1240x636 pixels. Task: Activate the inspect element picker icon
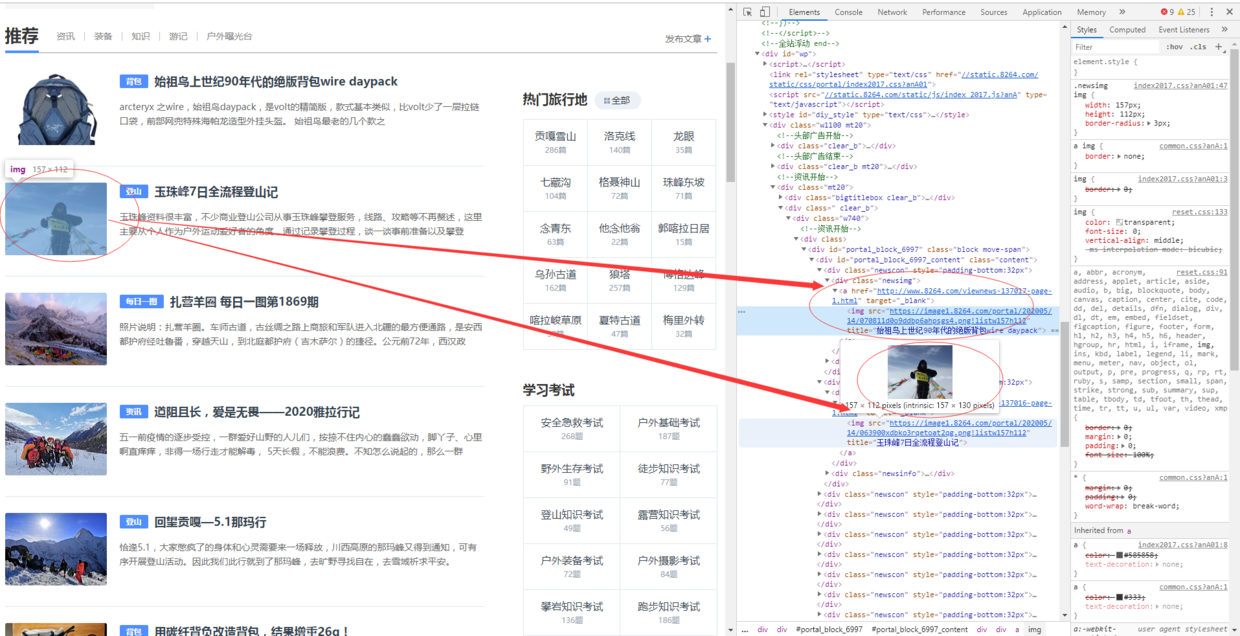748,12
